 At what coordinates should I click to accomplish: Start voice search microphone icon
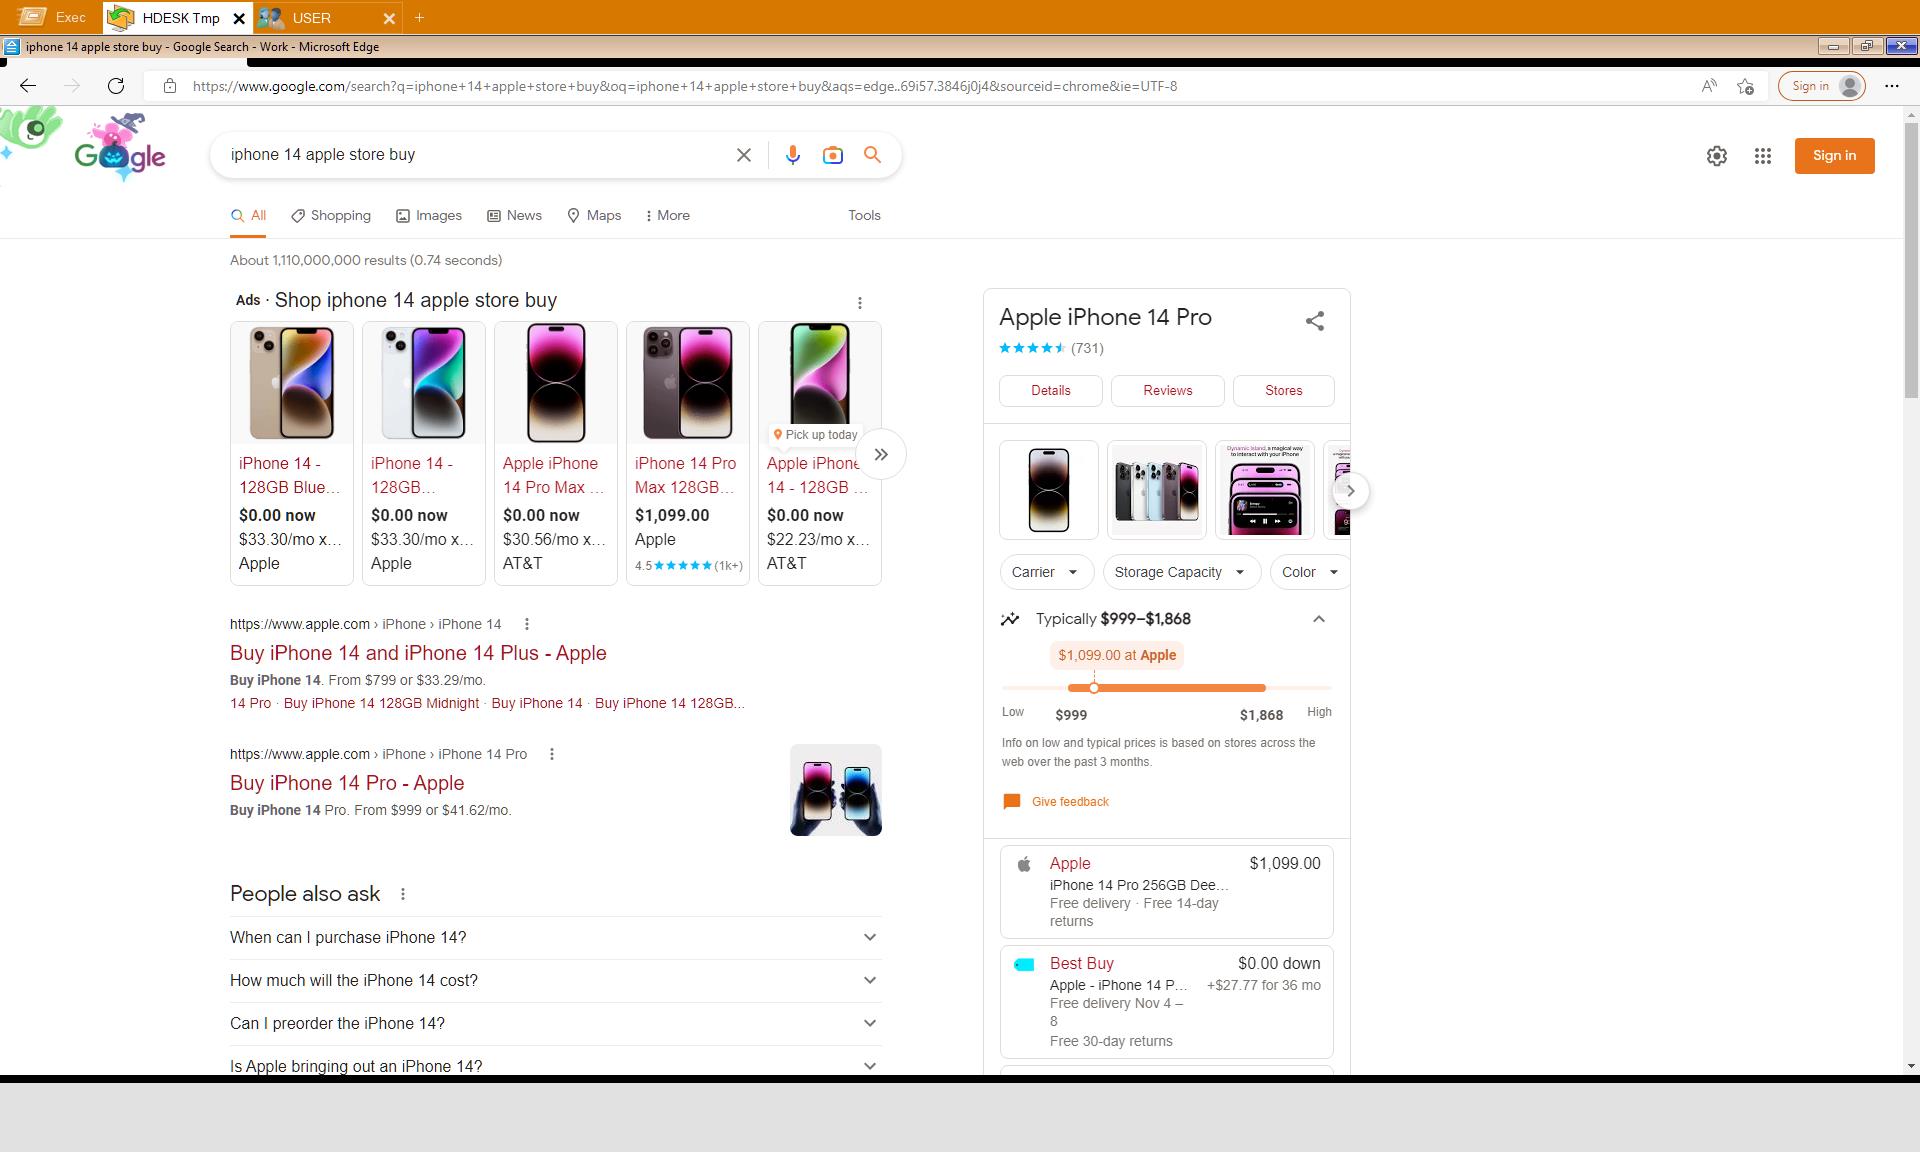(x=792, y=155)
